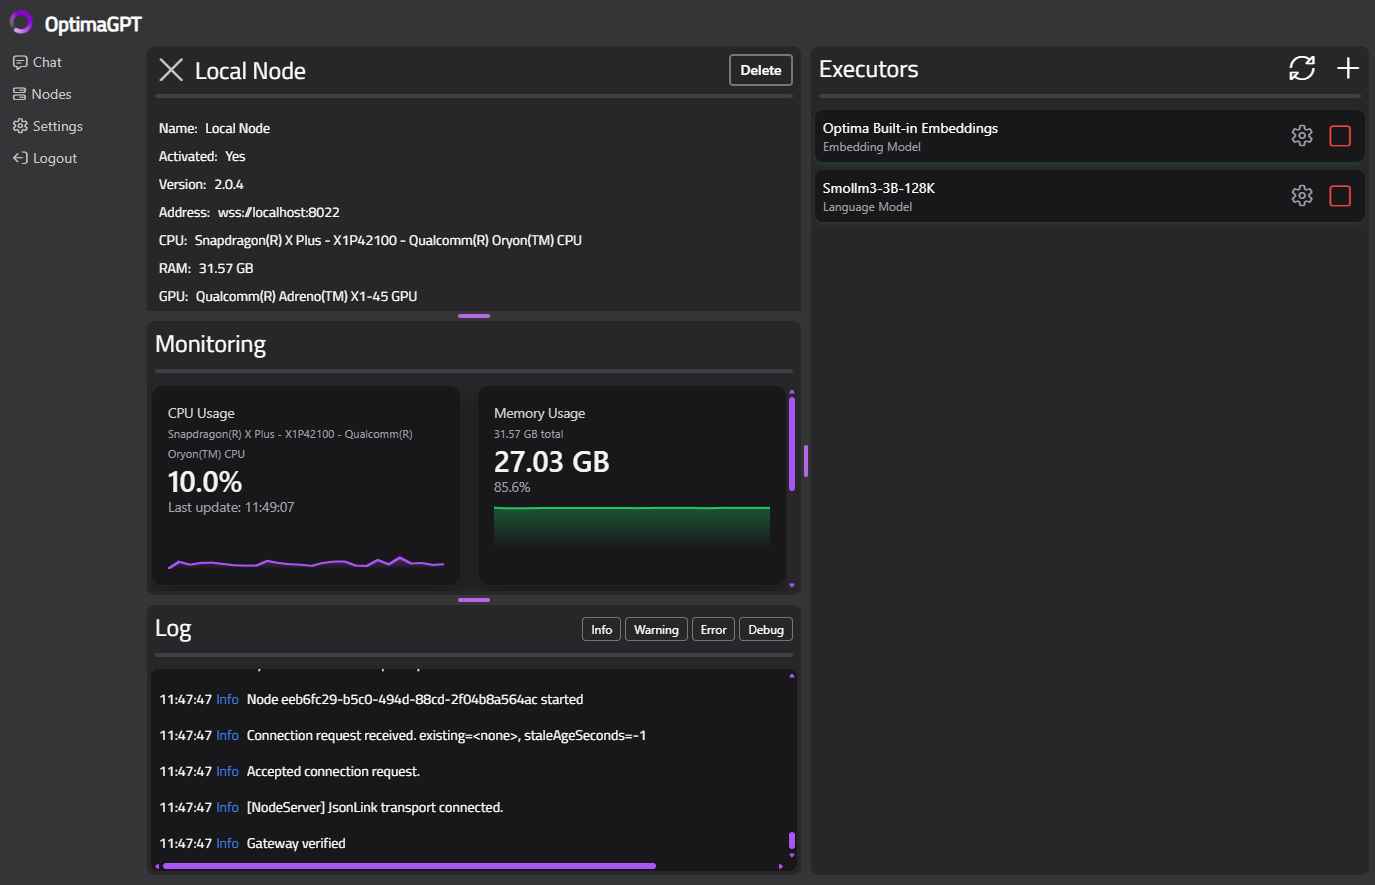Enable the Smollm3-3B-128K executor checkbox
This screenshot has height=885, width=1375.
click(x=1340, y=195)
